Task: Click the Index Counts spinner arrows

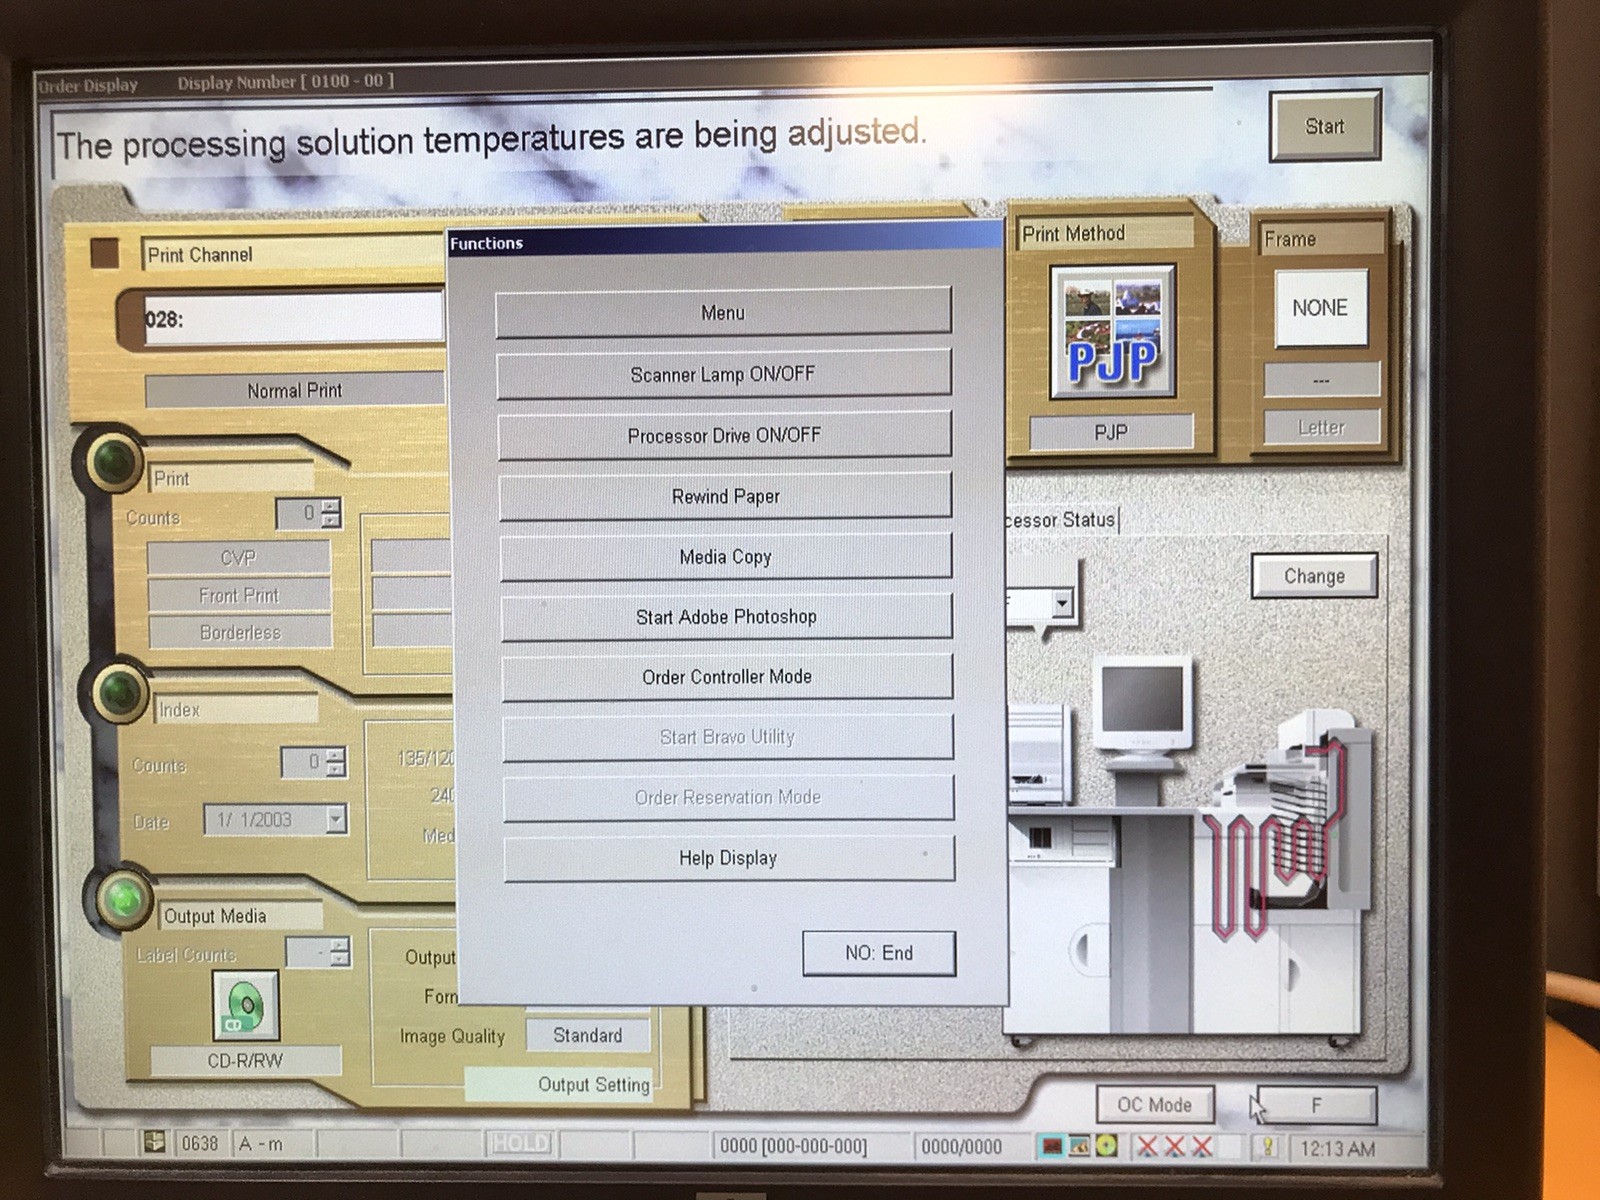Action: (x=336, y=763)
